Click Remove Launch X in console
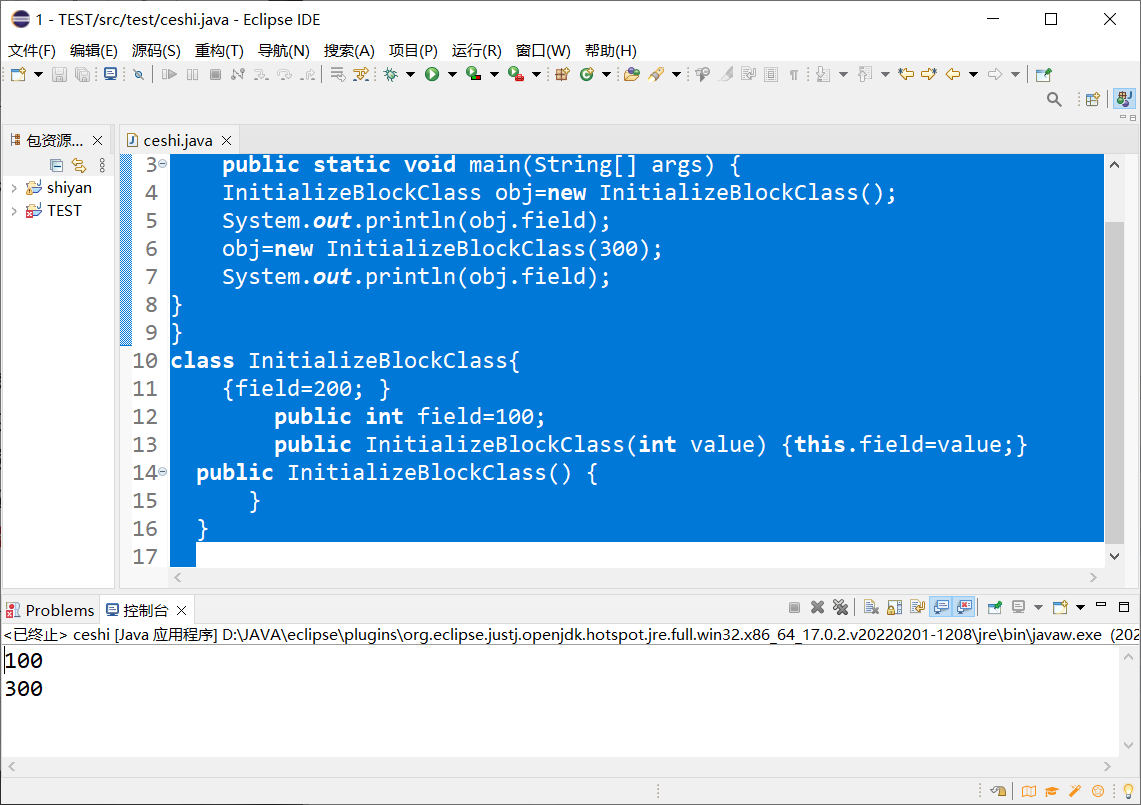 pos(817,607)
